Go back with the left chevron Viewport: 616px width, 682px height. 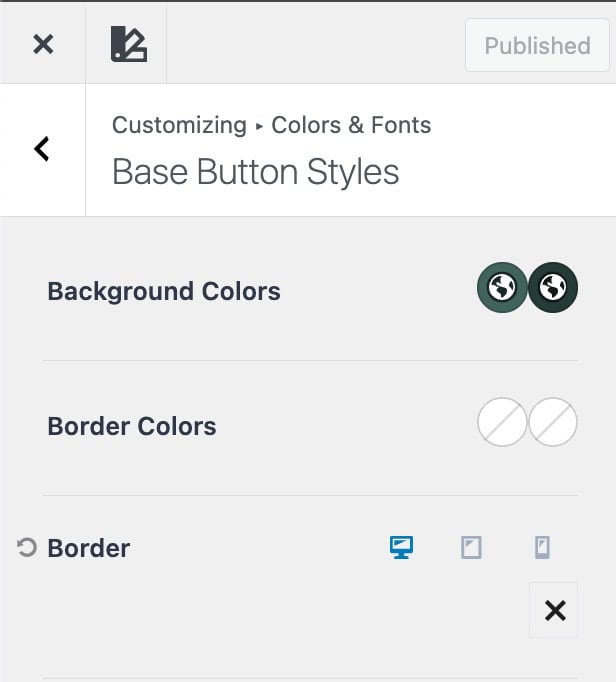[42, 149]
